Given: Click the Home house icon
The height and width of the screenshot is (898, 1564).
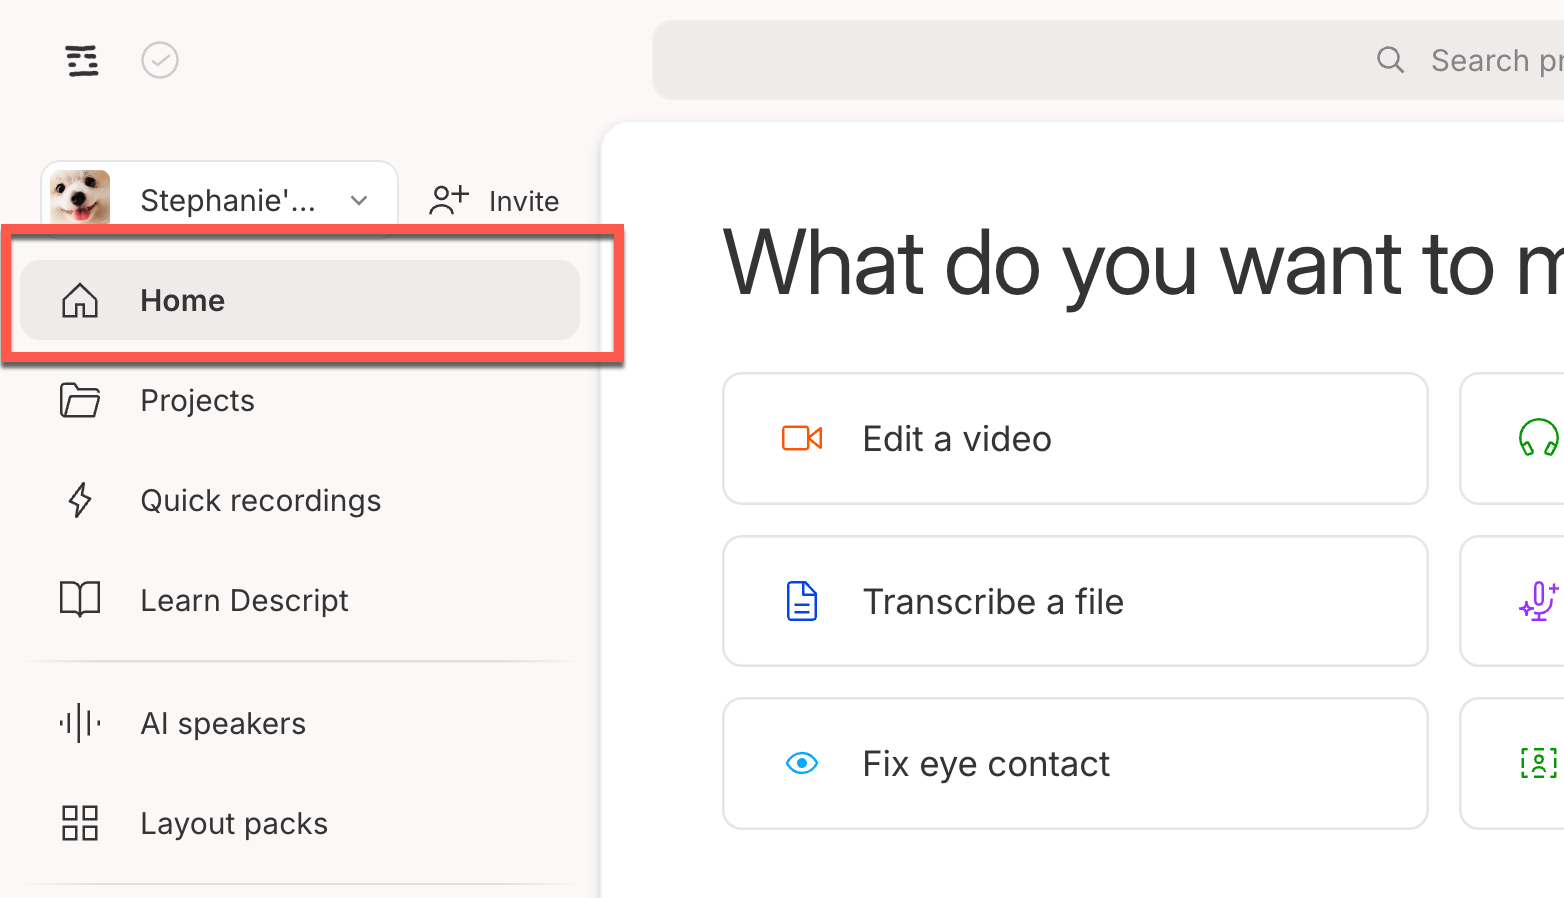Looking at the screenshot, I should (x=80, y=300).
